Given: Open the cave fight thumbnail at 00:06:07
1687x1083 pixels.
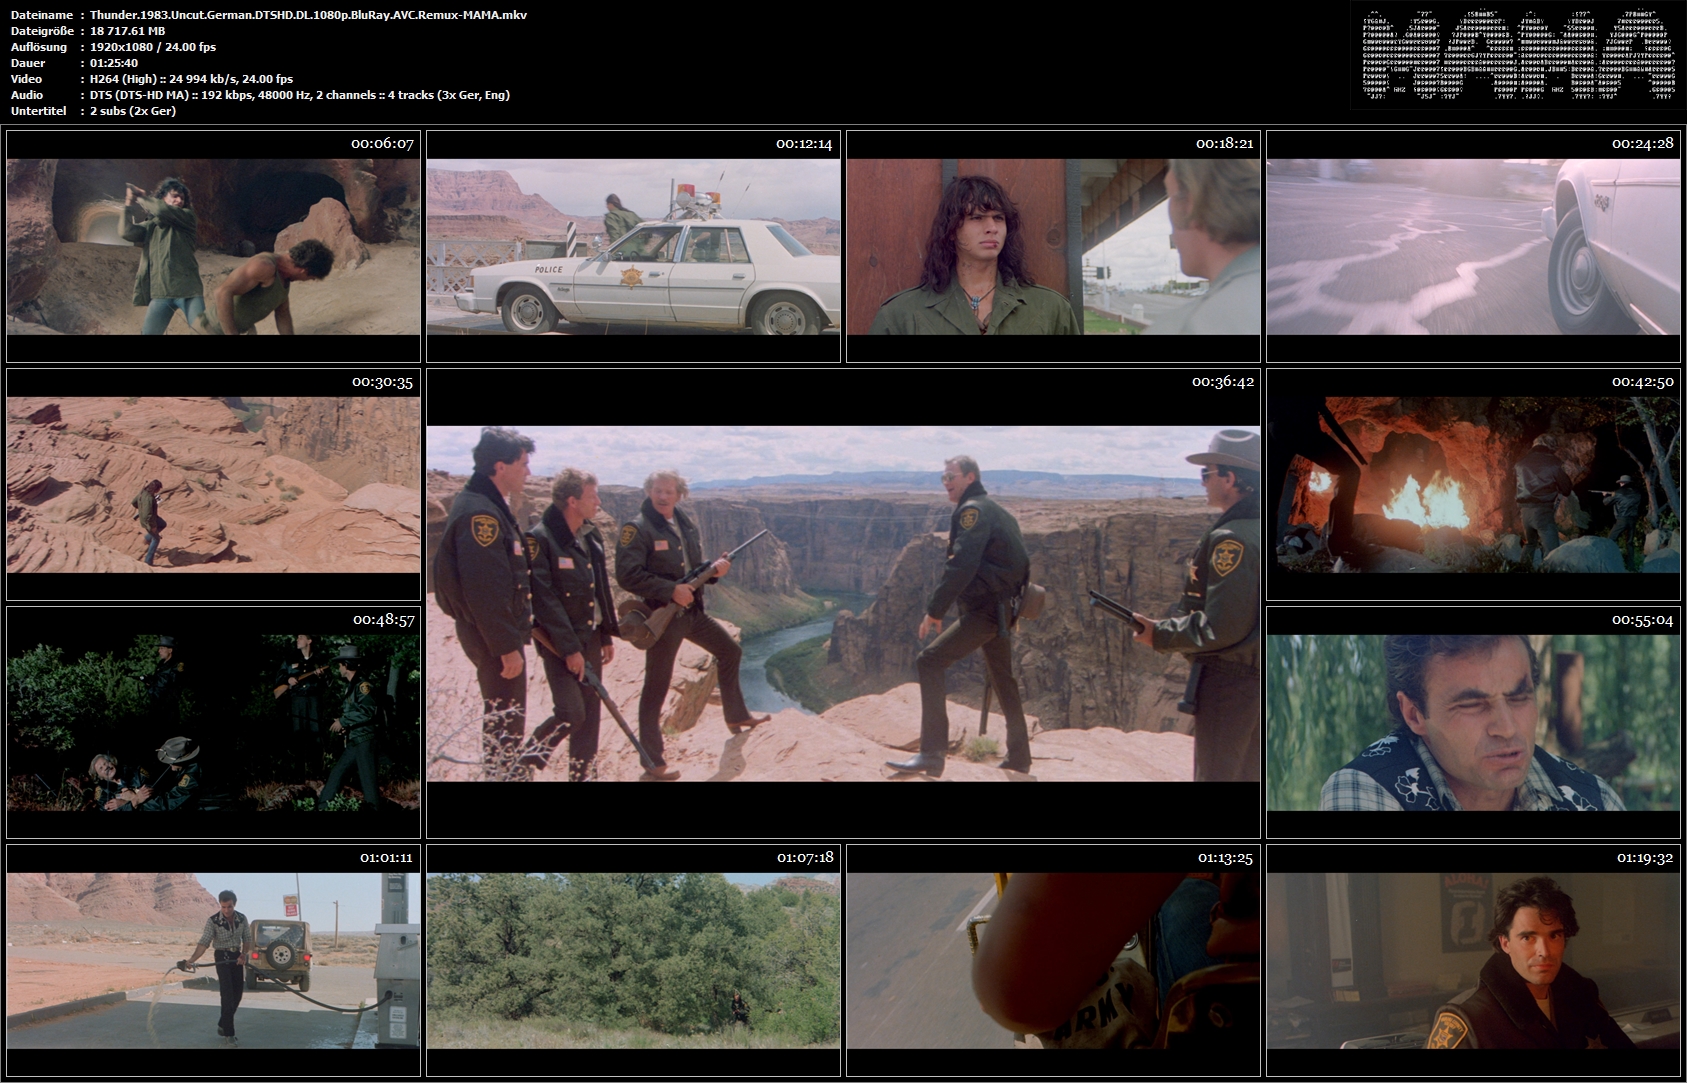Looking at the screenshot, I should [x=213, y=246].
